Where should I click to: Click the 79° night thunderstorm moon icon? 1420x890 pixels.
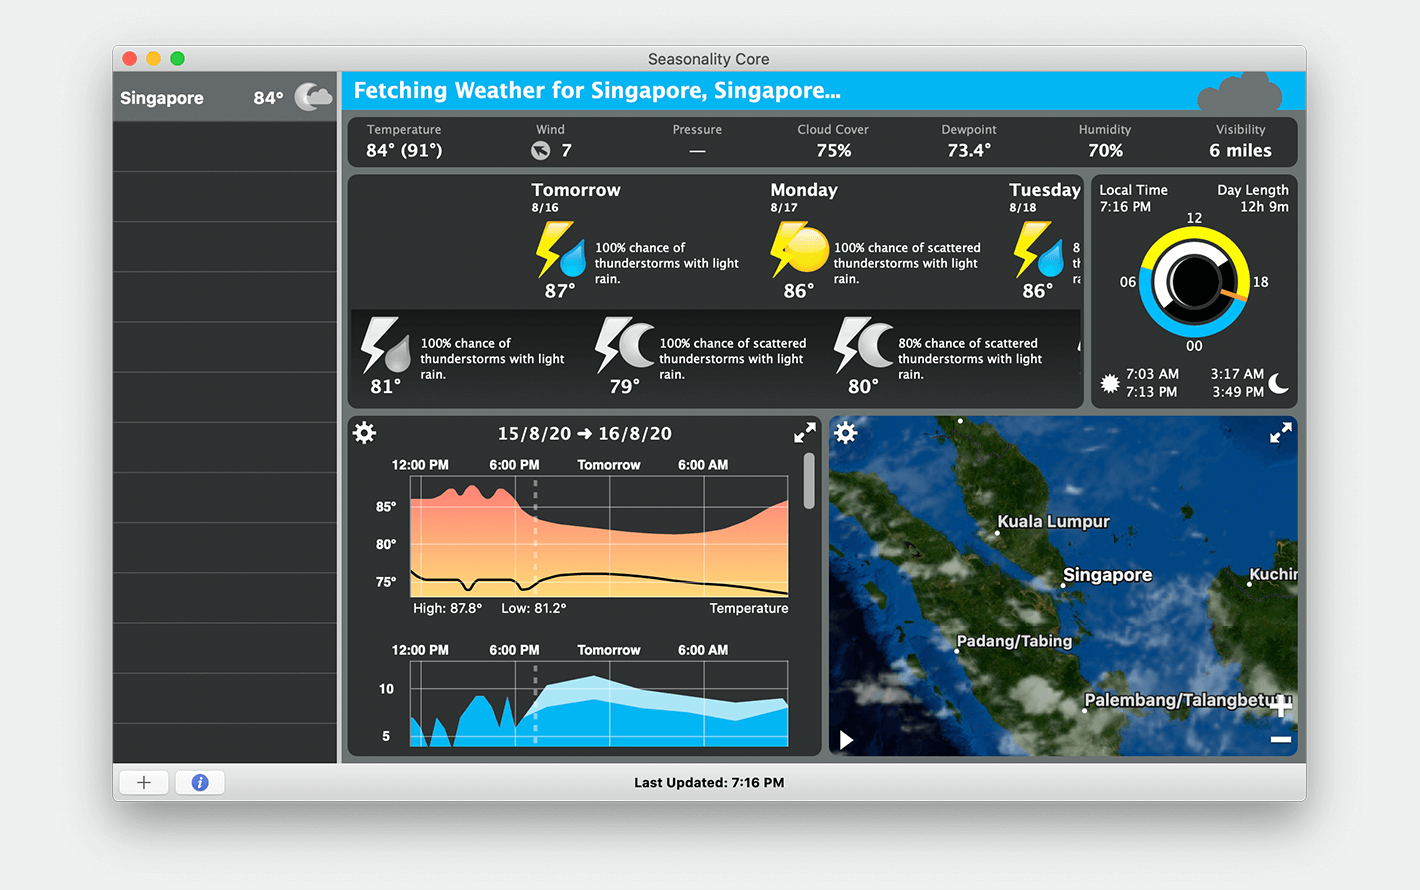625,345
